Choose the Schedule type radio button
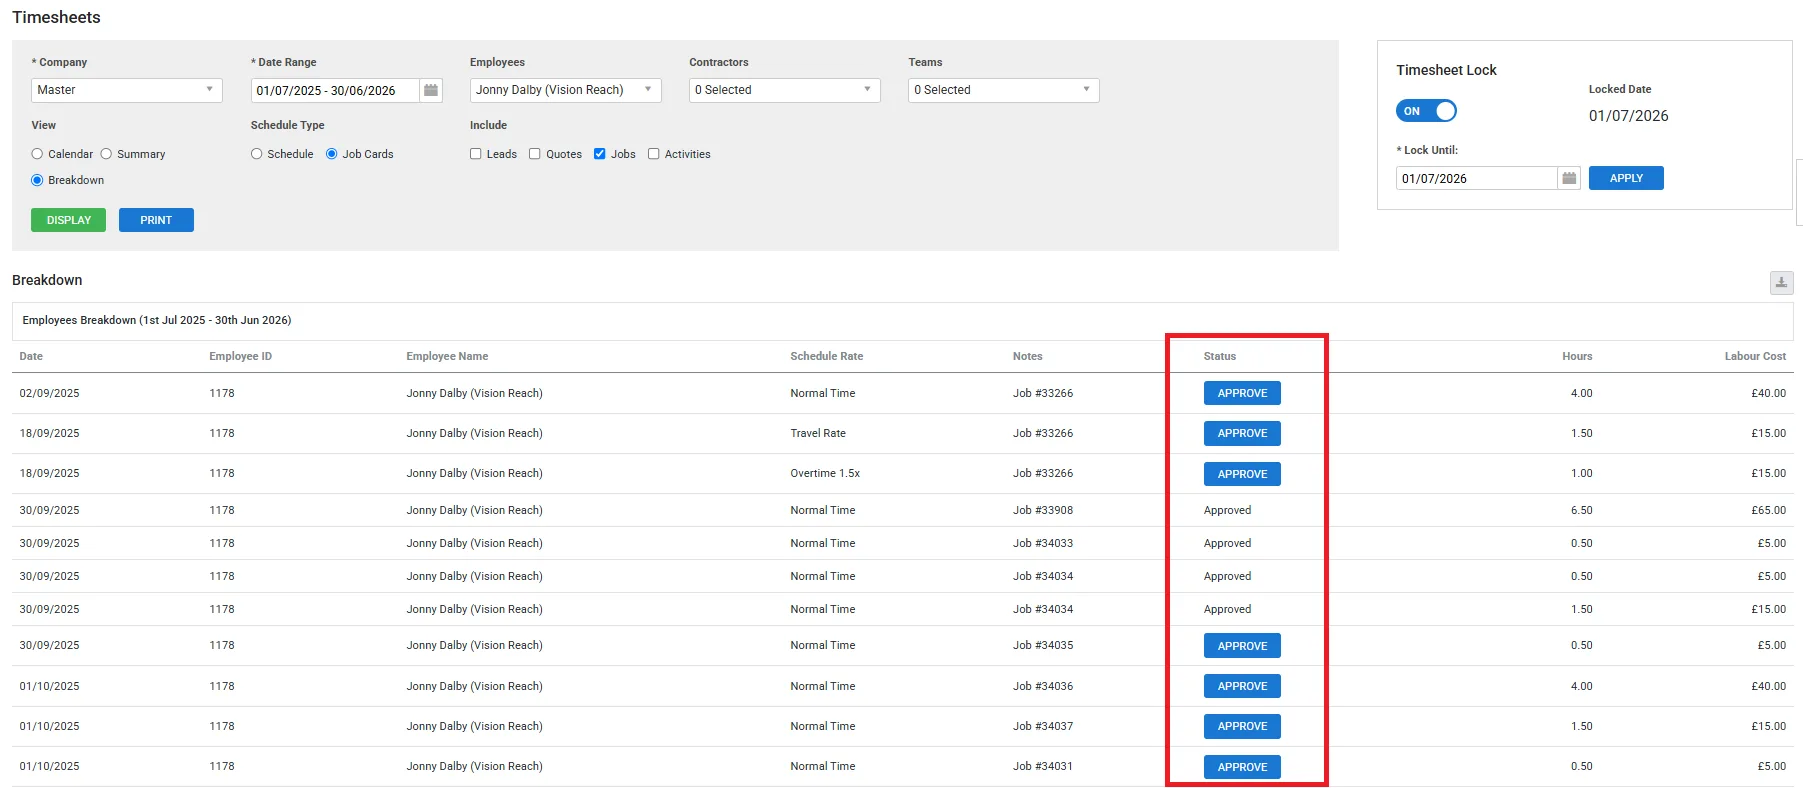1803x788 pixels. pos(257,154)
